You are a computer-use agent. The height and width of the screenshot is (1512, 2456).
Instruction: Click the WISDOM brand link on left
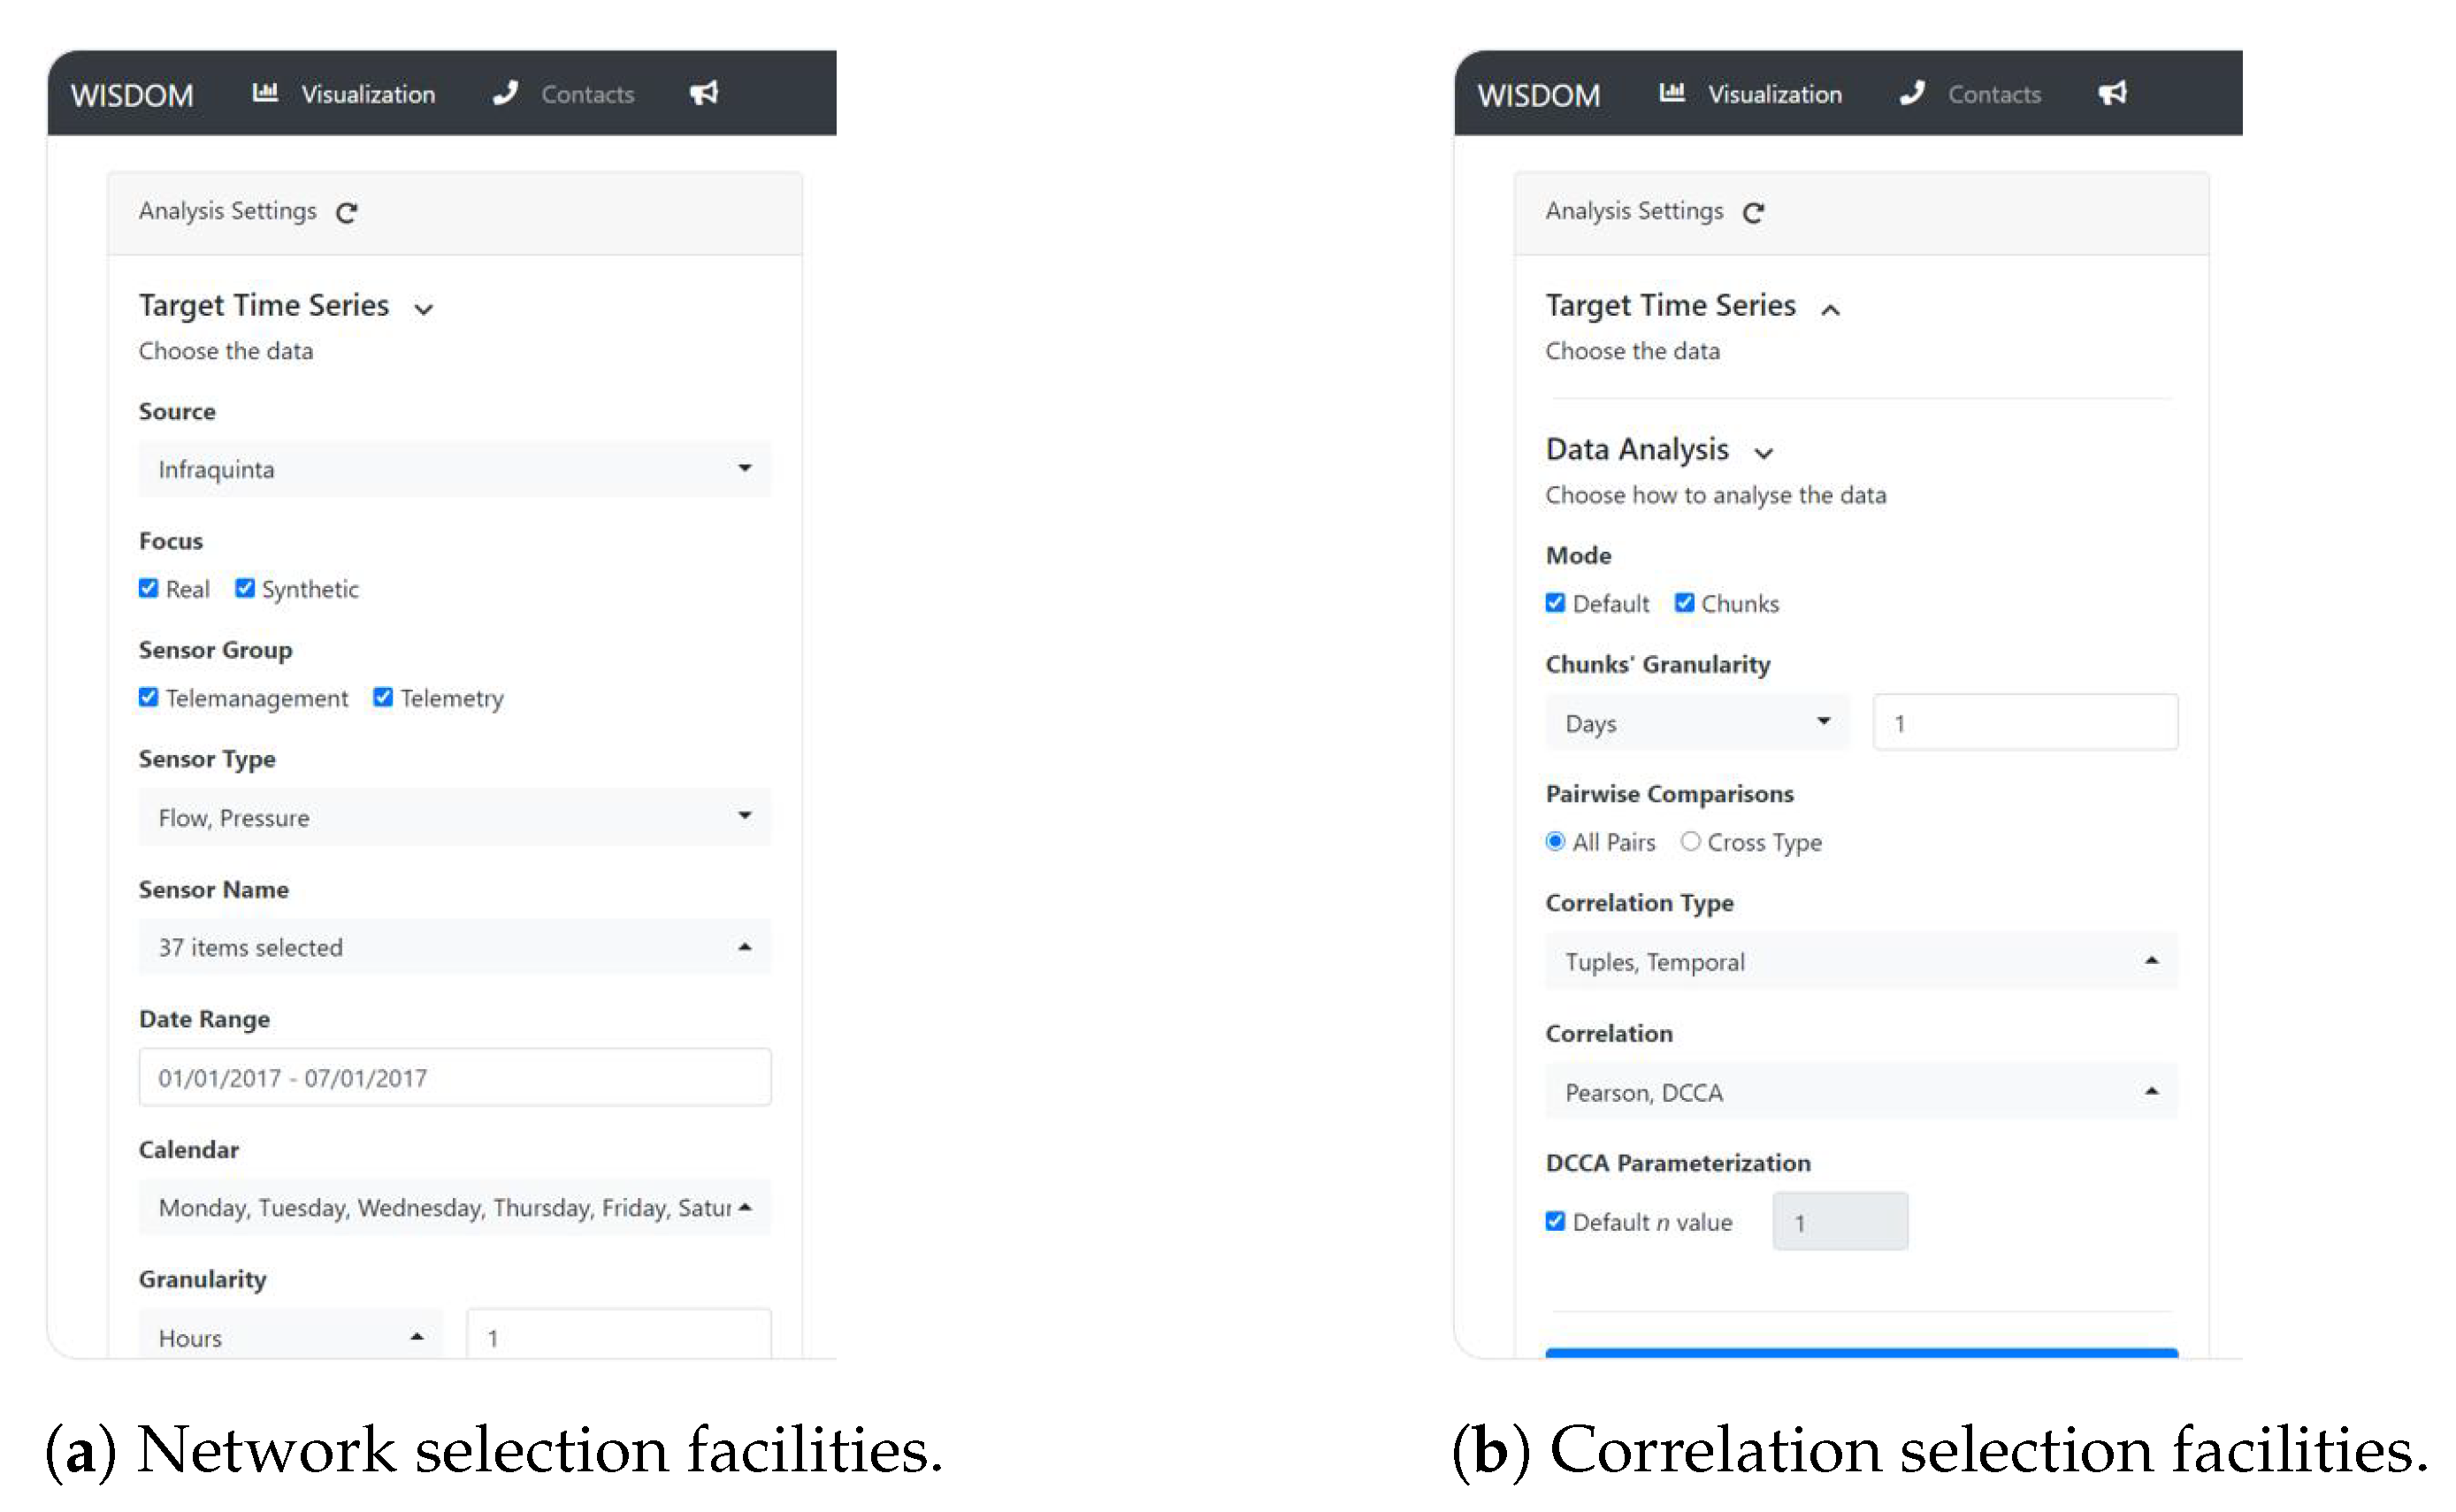pyautogui.click(x=131, y=95)
